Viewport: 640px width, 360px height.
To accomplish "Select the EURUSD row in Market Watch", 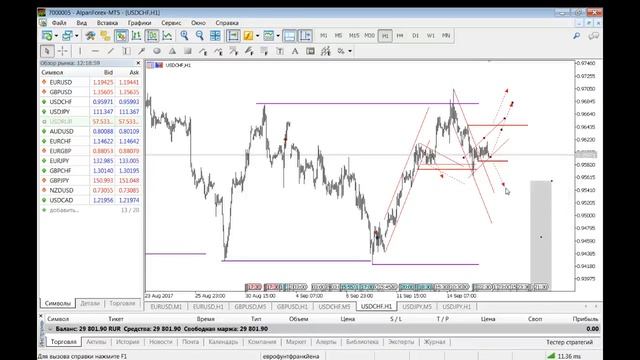I will pos(91,82).
